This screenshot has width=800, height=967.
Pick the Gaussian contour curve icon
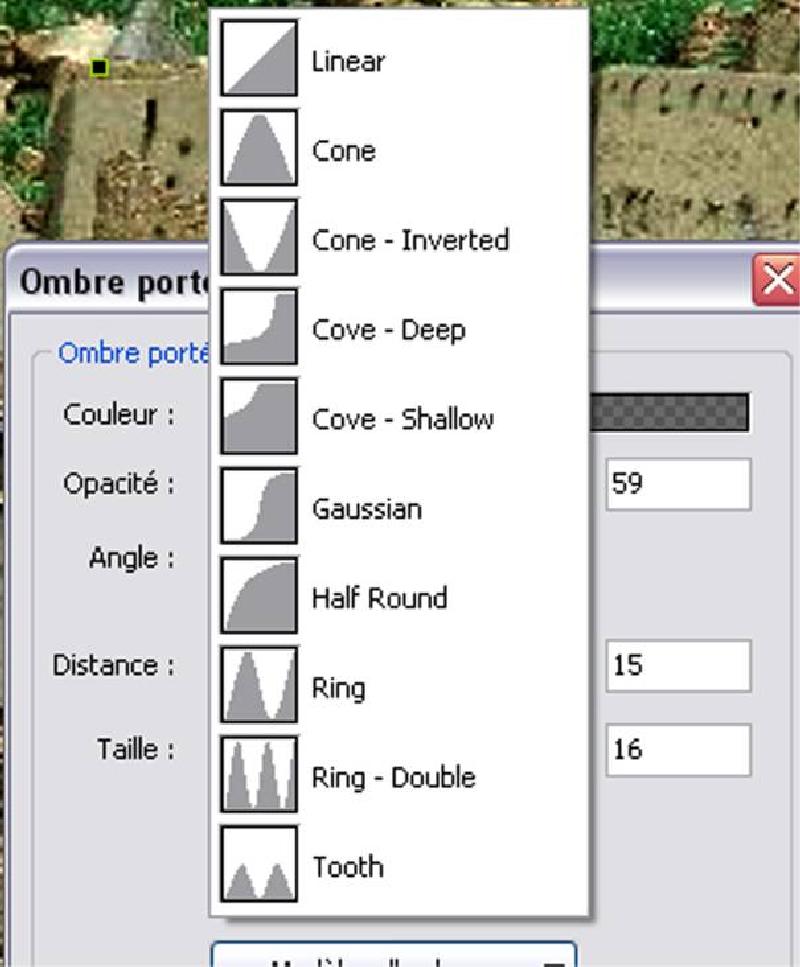259,505
